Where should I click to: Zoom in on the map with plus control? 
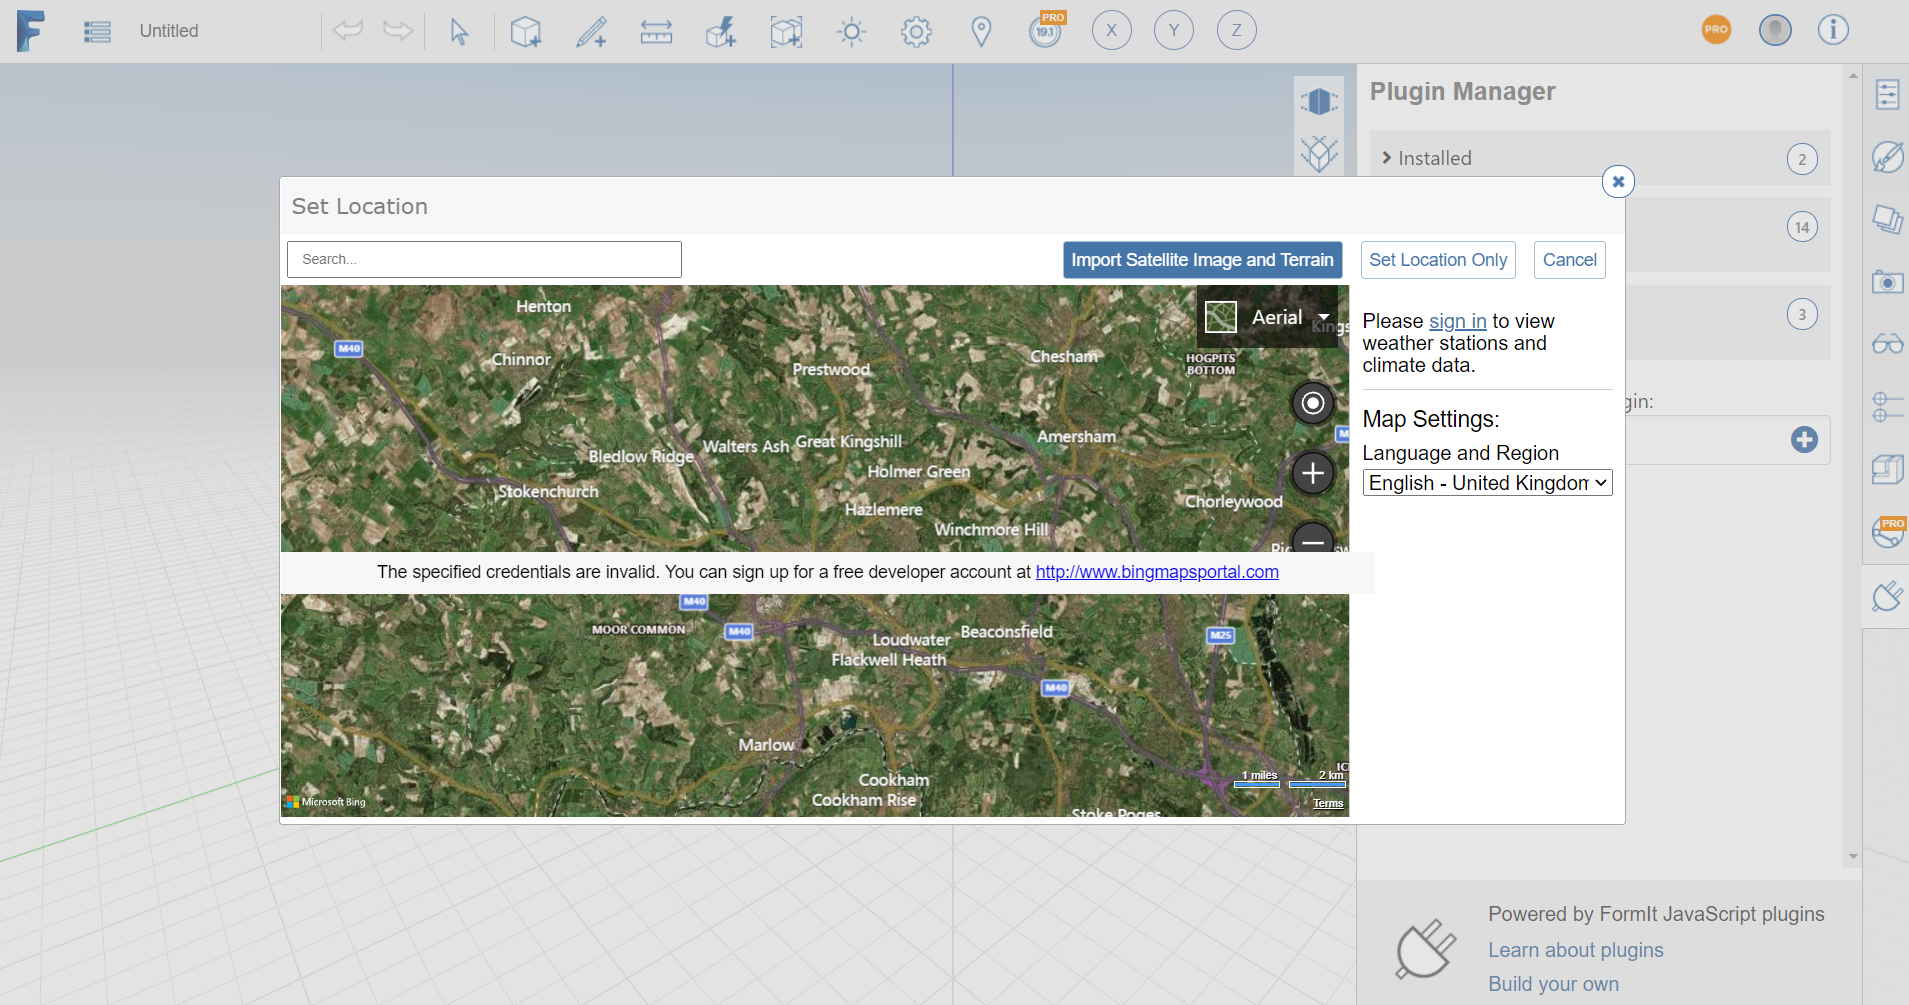(1313, 472)
